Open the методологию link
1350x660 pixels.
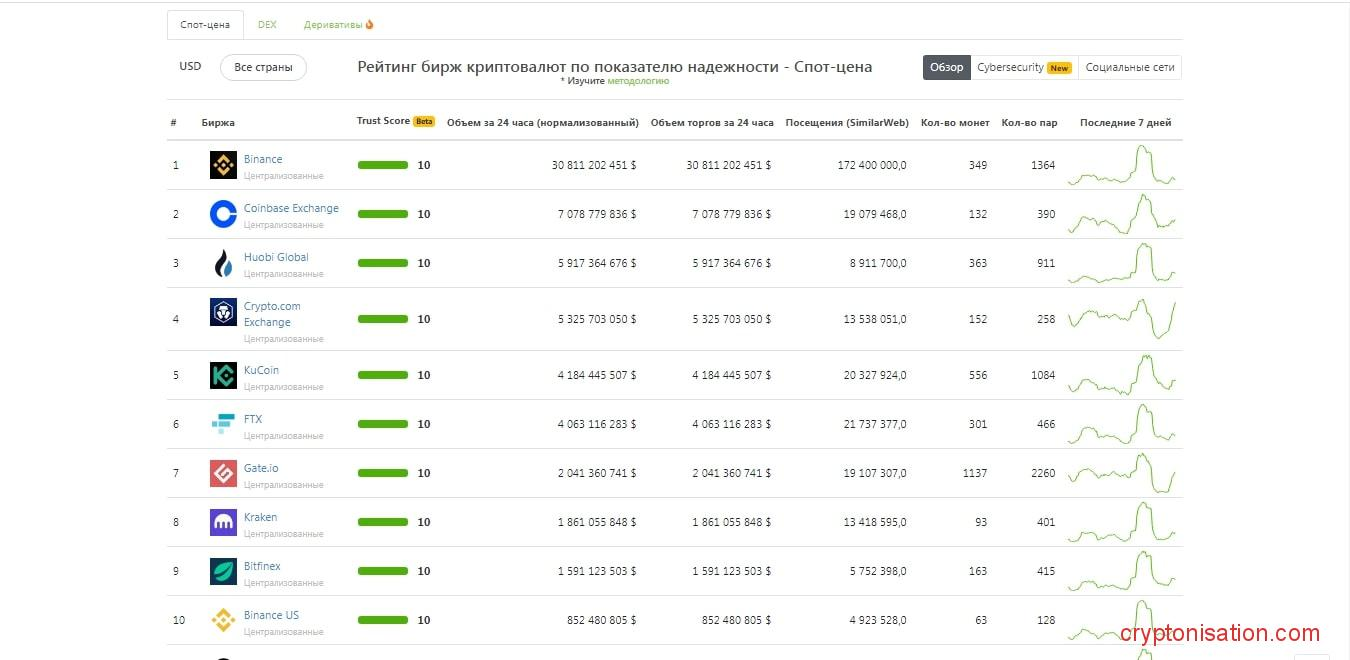point(638,82)
